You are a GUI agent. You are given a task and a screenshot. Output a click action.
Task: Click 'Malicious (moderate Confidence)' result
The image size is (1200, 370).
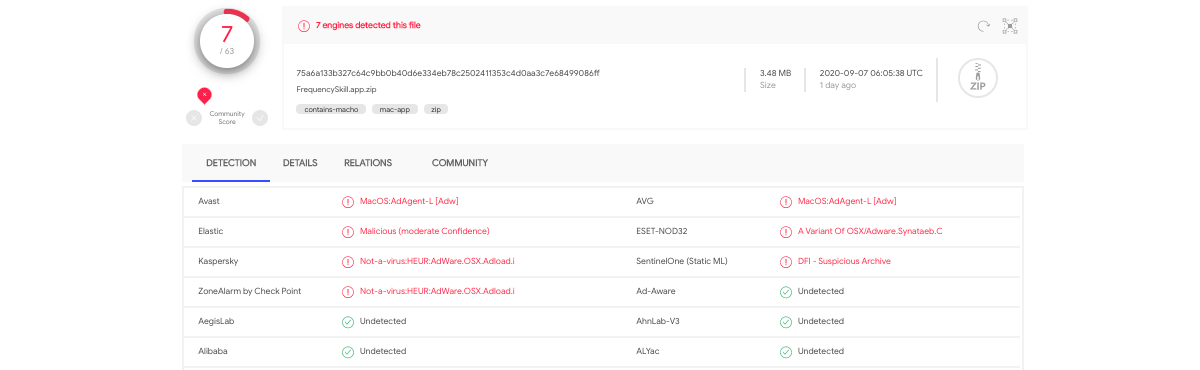click(425, 231)
